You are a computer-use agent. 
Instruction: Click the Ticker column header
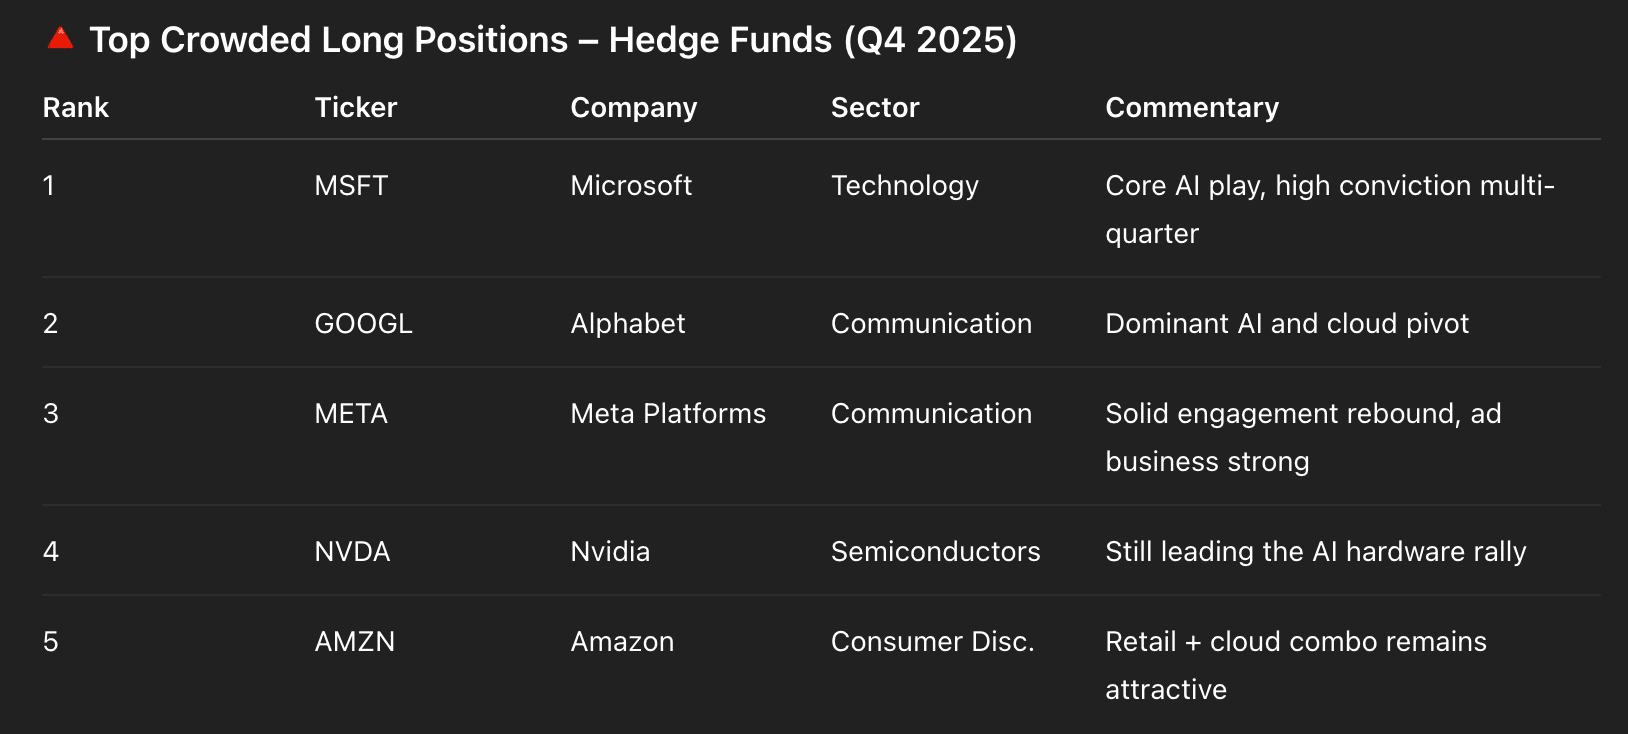pos(356,107)
